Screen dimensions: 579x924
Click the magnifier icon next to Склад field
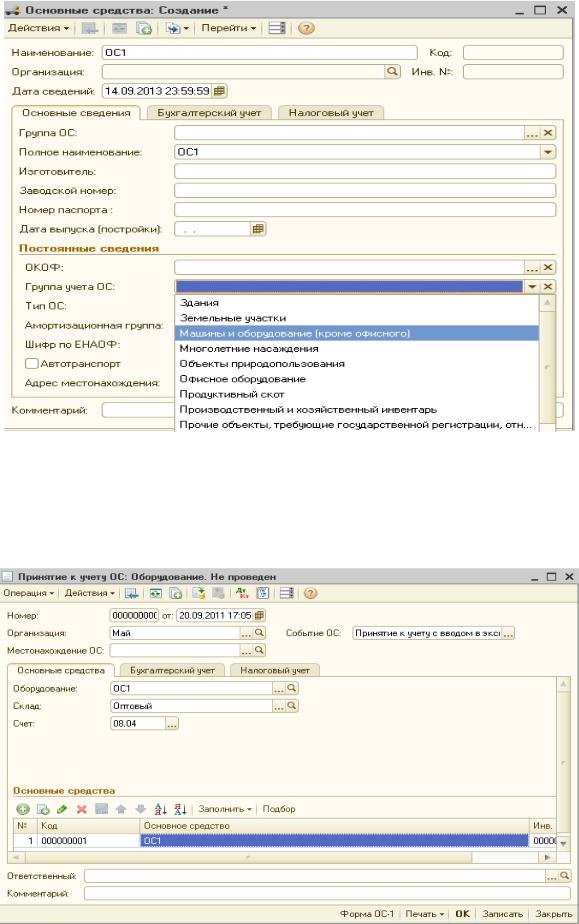tap(291, 705)
